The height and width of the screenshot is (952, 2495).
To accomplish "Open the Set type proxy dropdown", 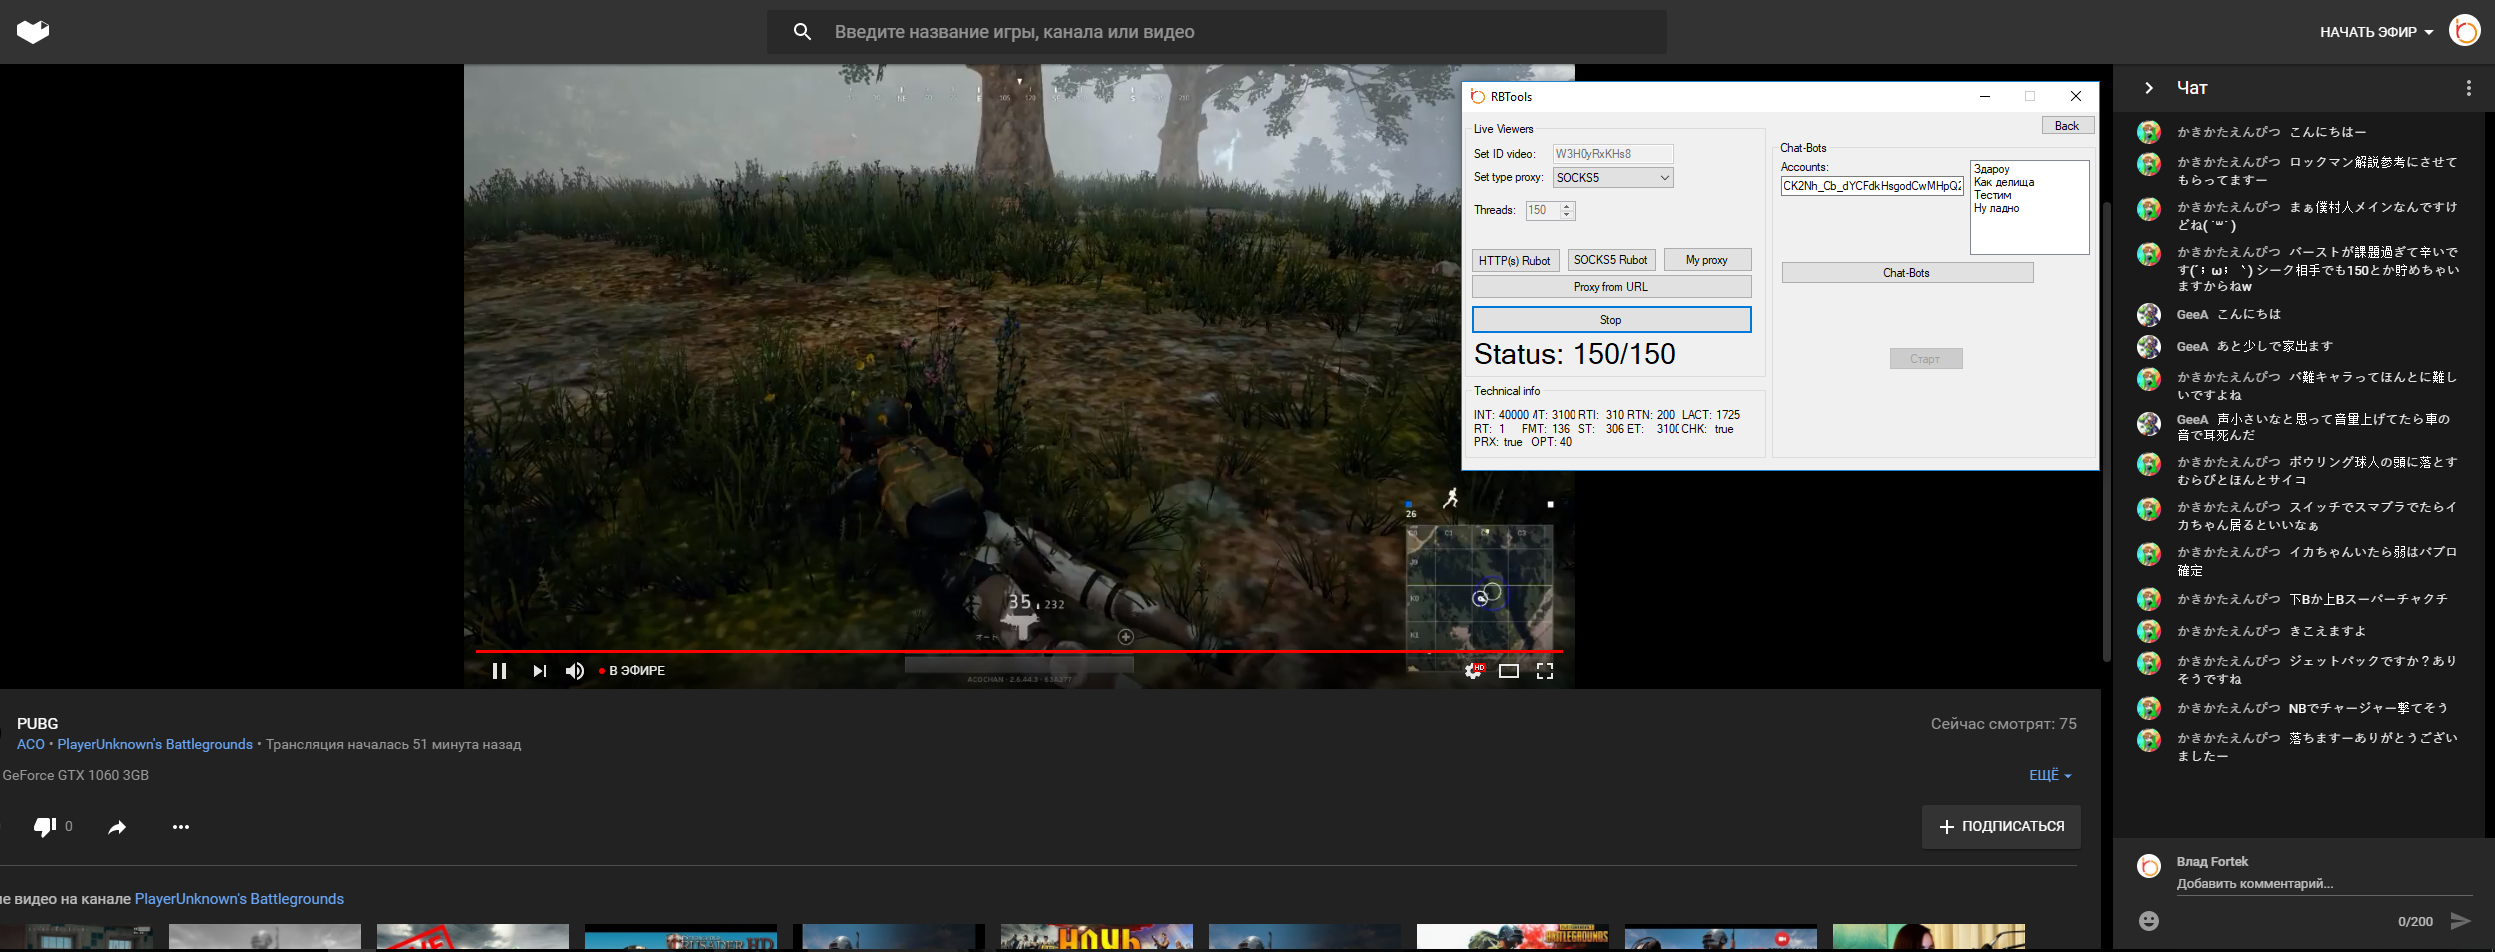I will 1612,178.
